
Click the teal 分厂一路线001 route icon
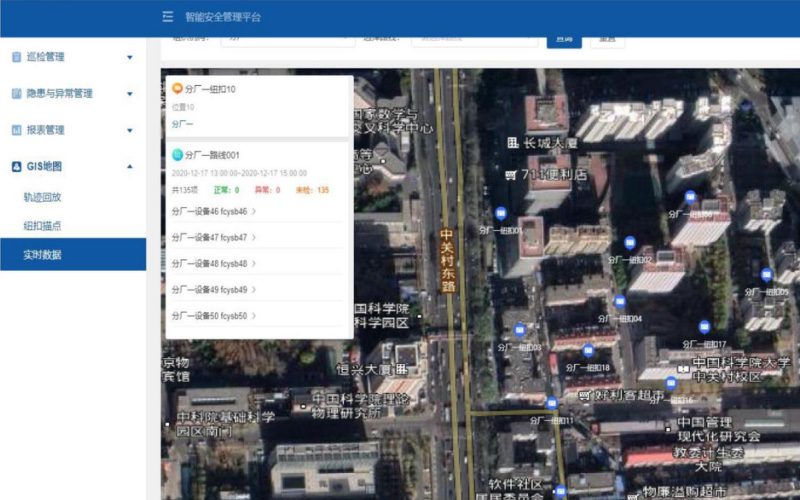point(177,155)
